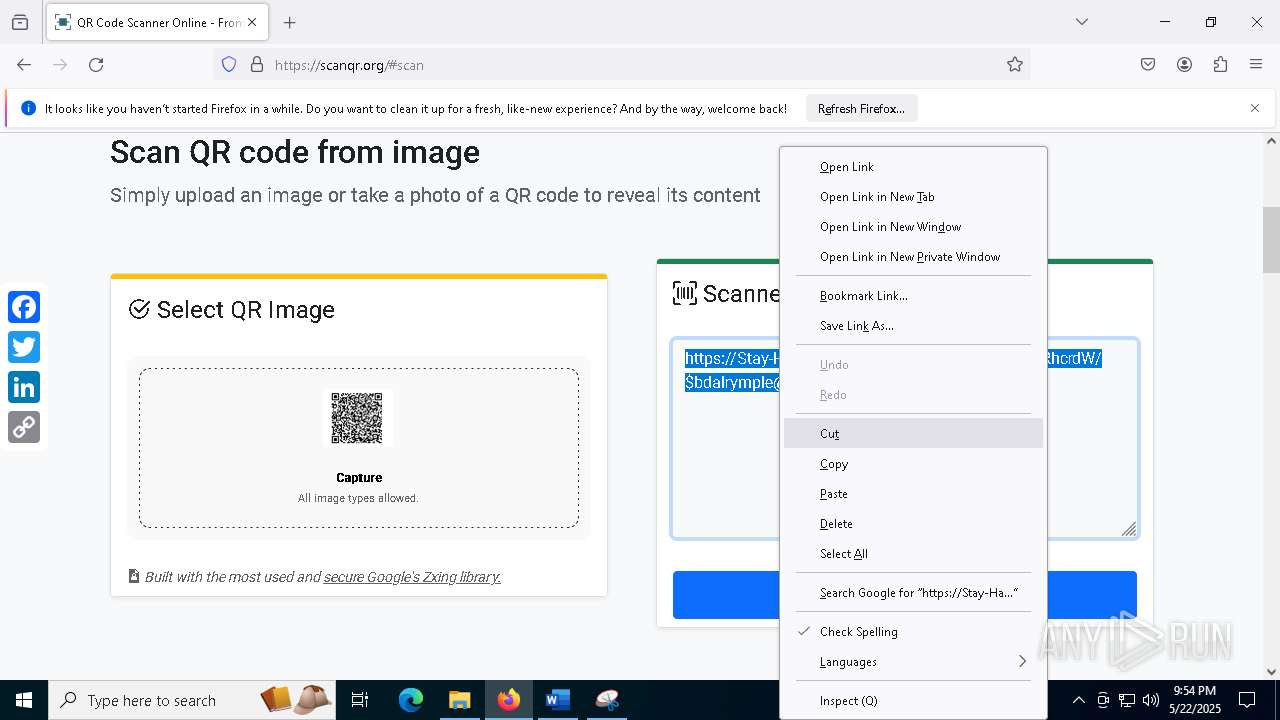This screenshot has width=1280, height=720.
Task: Select Bookmark Link menu entry
Action: 913,296
